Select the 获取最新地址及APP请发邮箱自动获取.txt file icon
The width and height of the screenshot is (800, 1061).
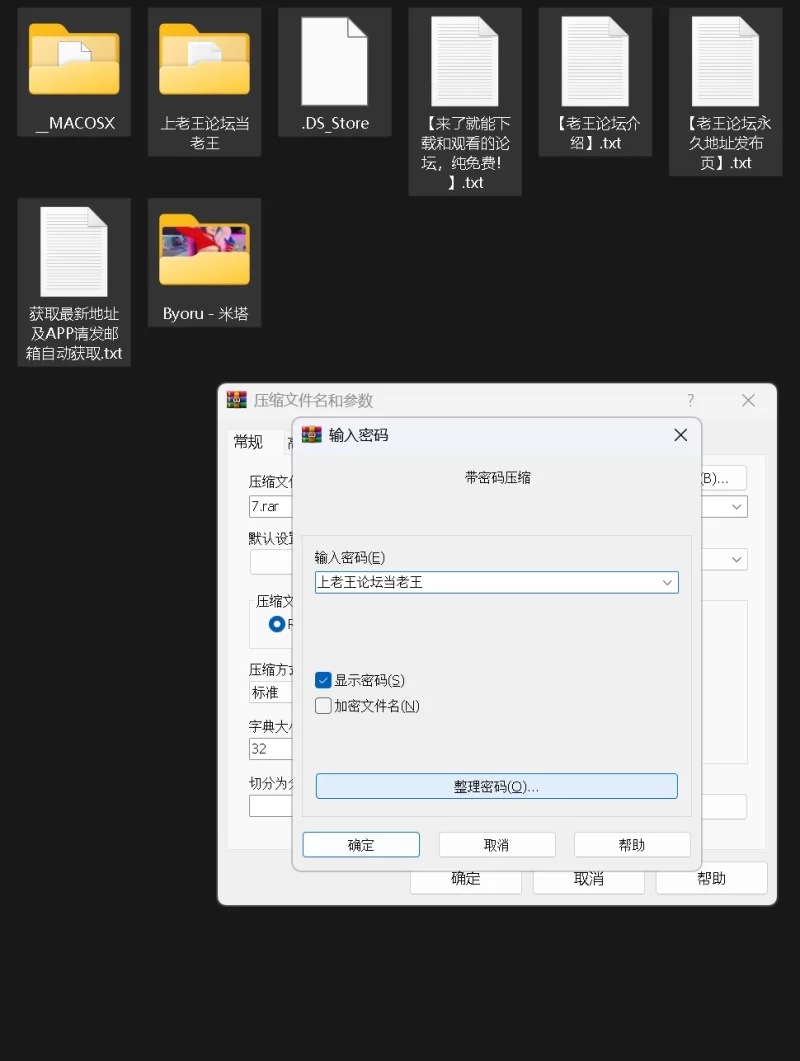[74, 252]
